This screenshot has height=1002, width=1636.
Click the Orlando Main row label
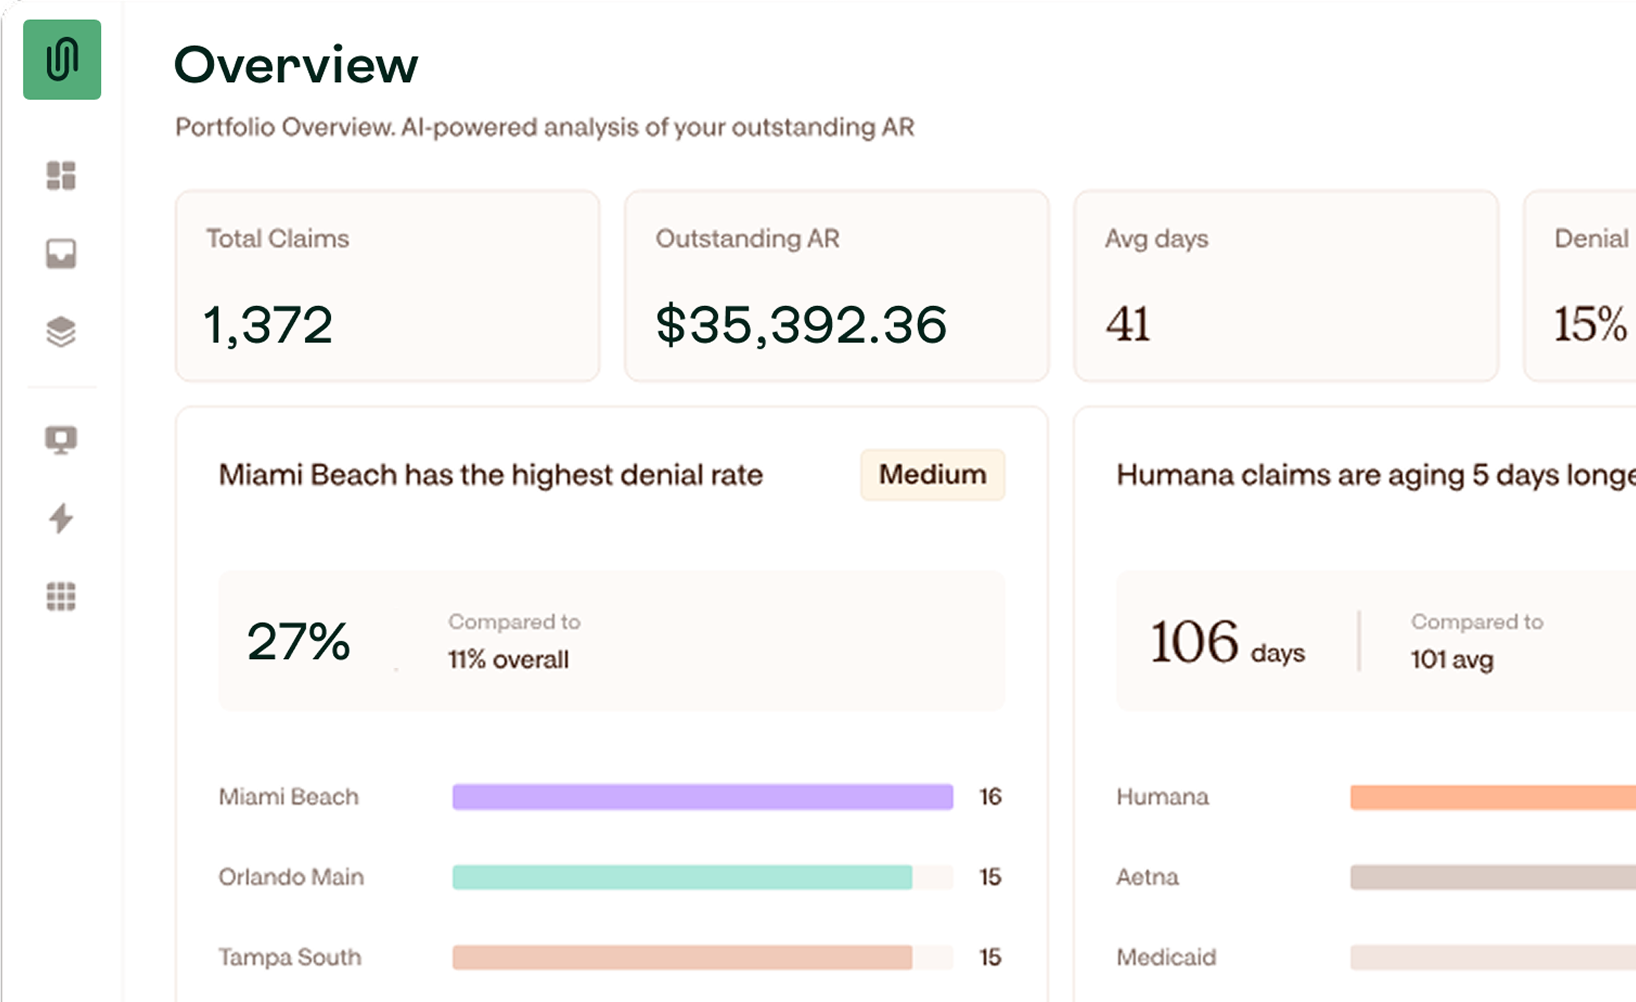click(291, 877)
